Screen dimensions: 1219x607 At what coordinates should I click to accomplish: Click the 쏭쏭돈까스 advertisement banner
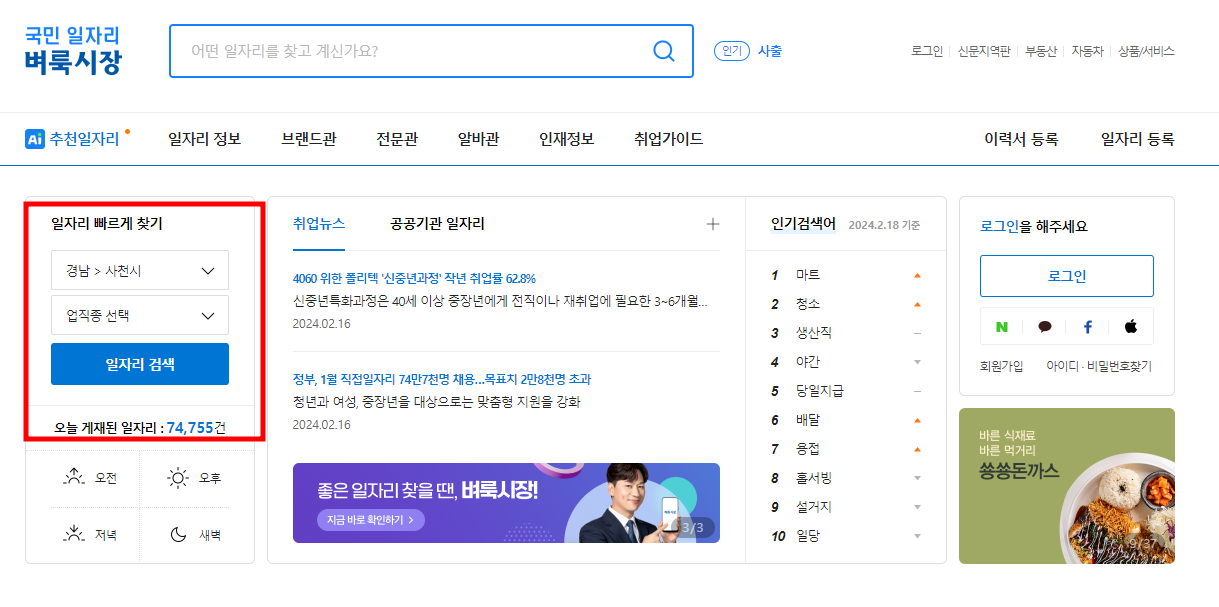[1067, 486]
